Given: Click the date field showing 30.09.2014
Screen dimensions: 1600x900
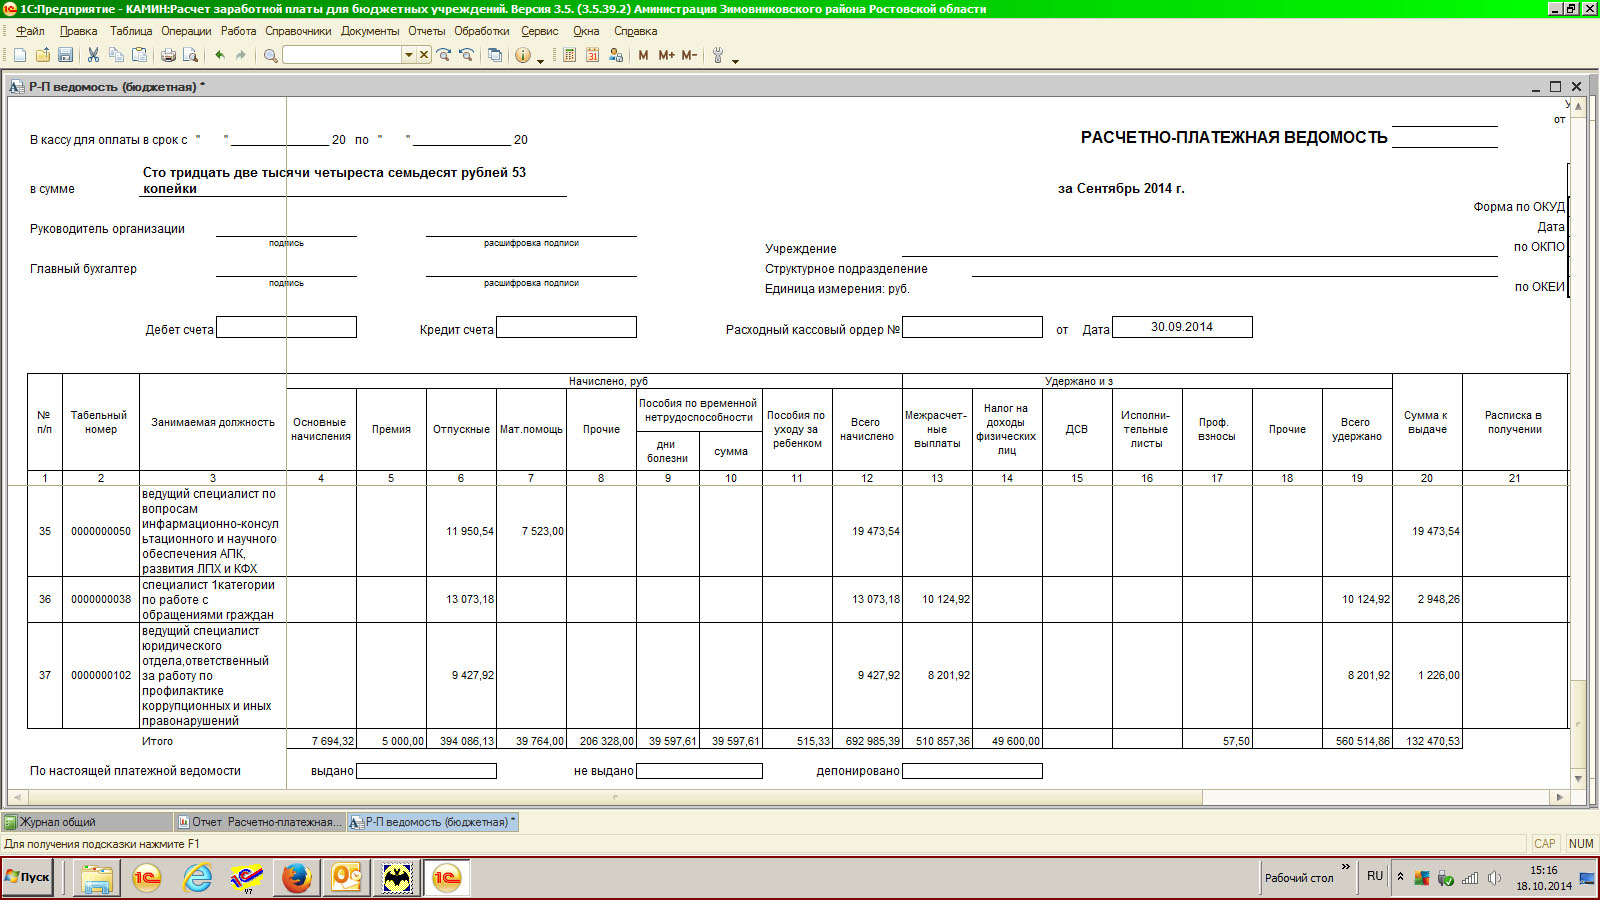Looking at the screenshot, I should [x=1182, y=327].
